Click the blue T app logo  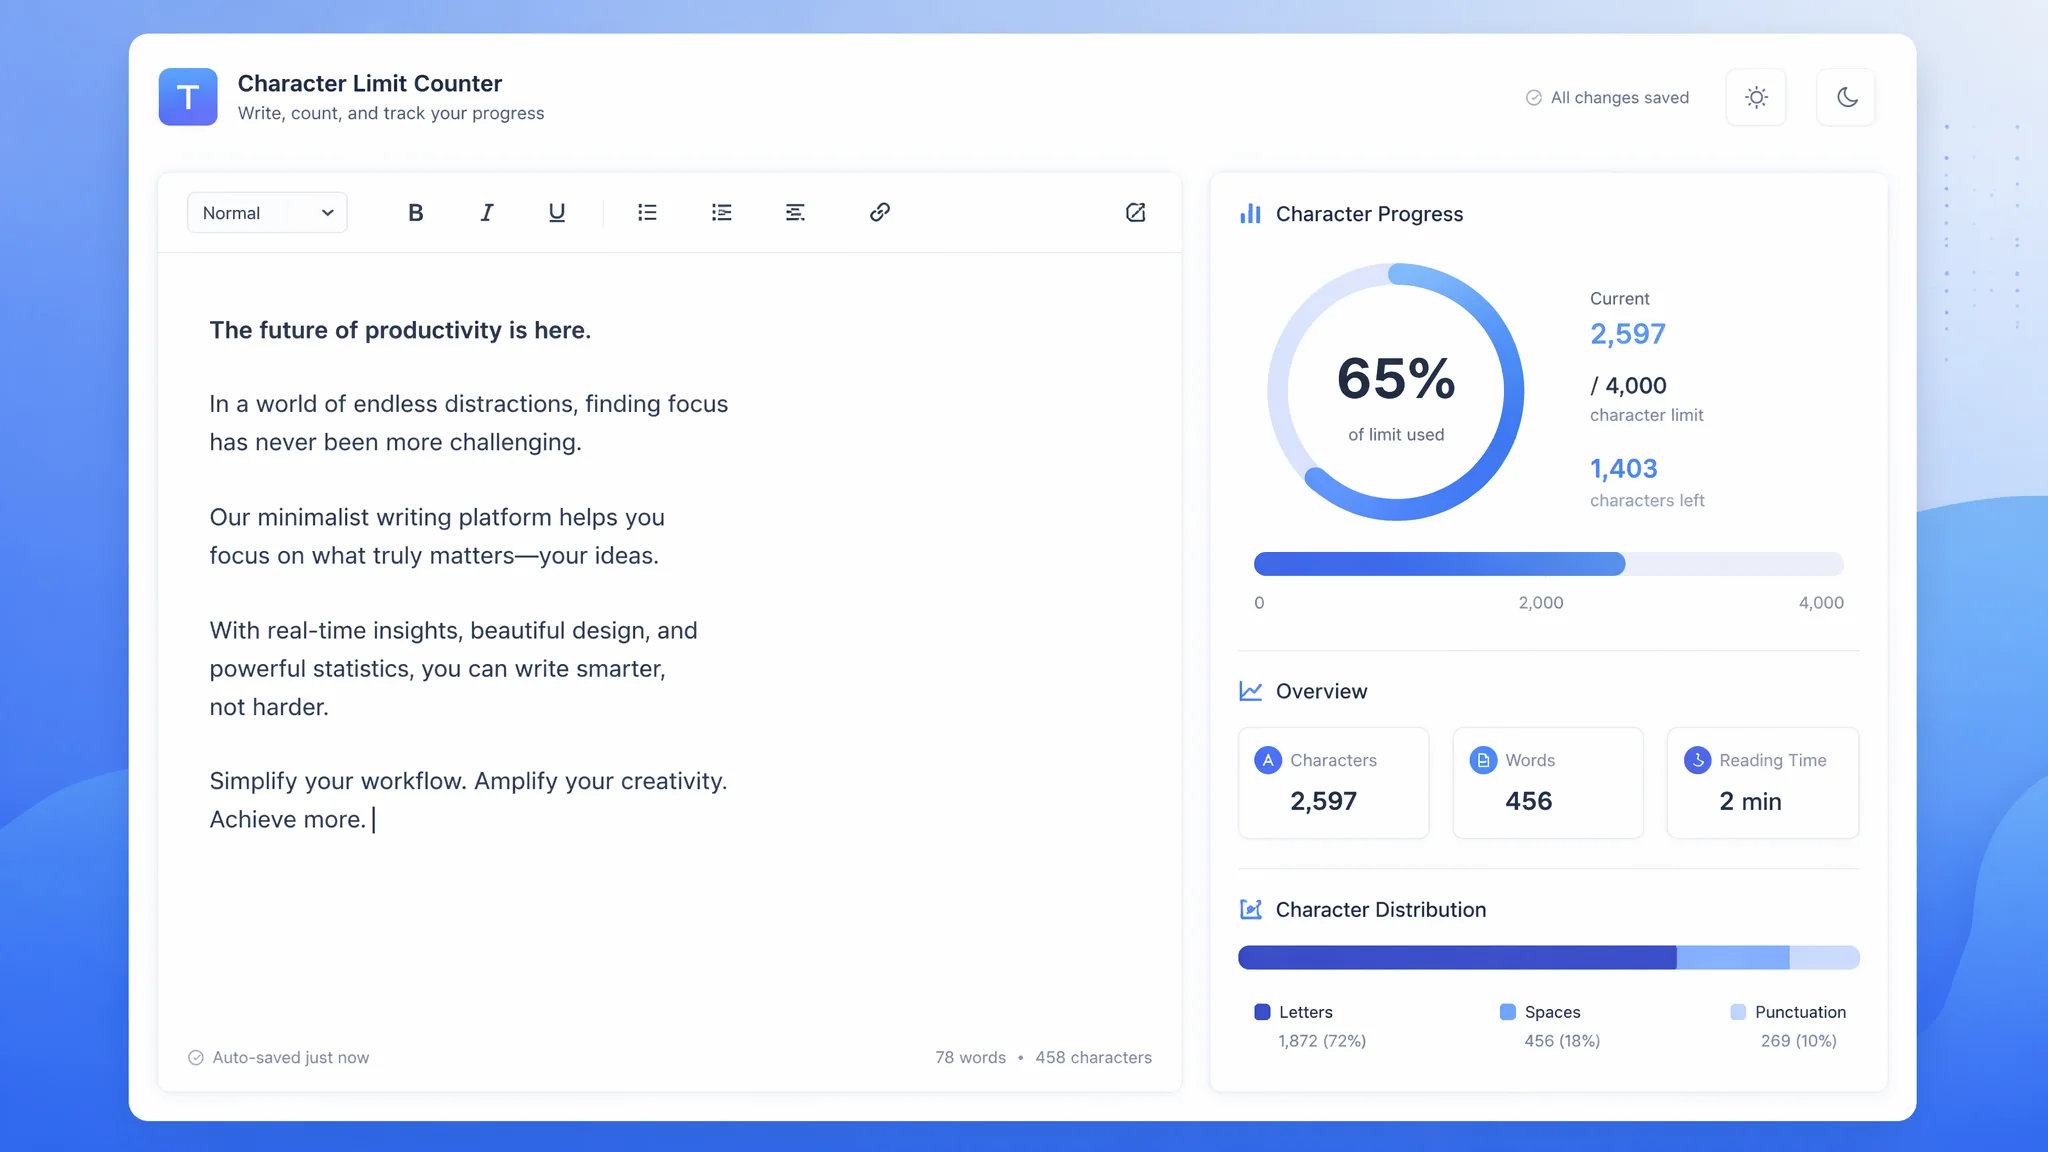(188, 97)
